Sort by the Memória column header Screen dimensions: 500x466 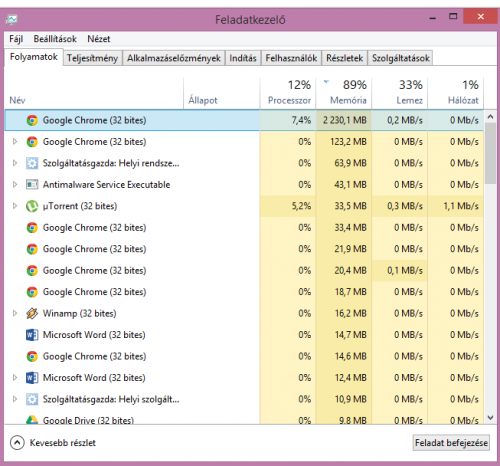(344, 93)
